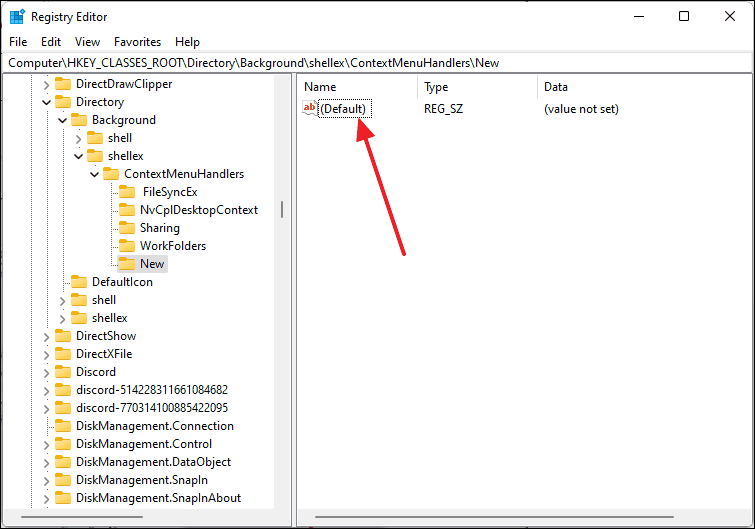755x529 pixels.
Task: Collapse the shellex key under Background
Action: [78, 156]
